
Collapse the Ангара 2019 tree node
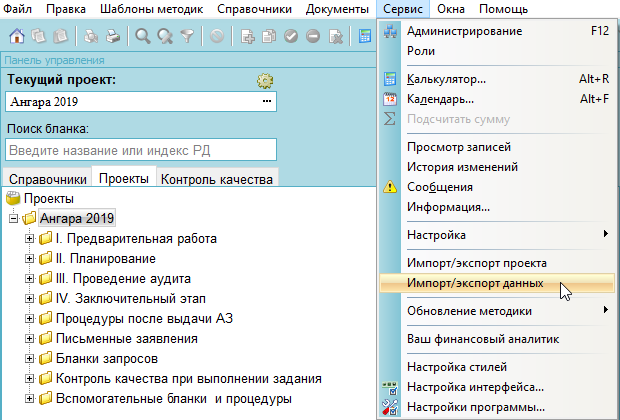point(13,218)
